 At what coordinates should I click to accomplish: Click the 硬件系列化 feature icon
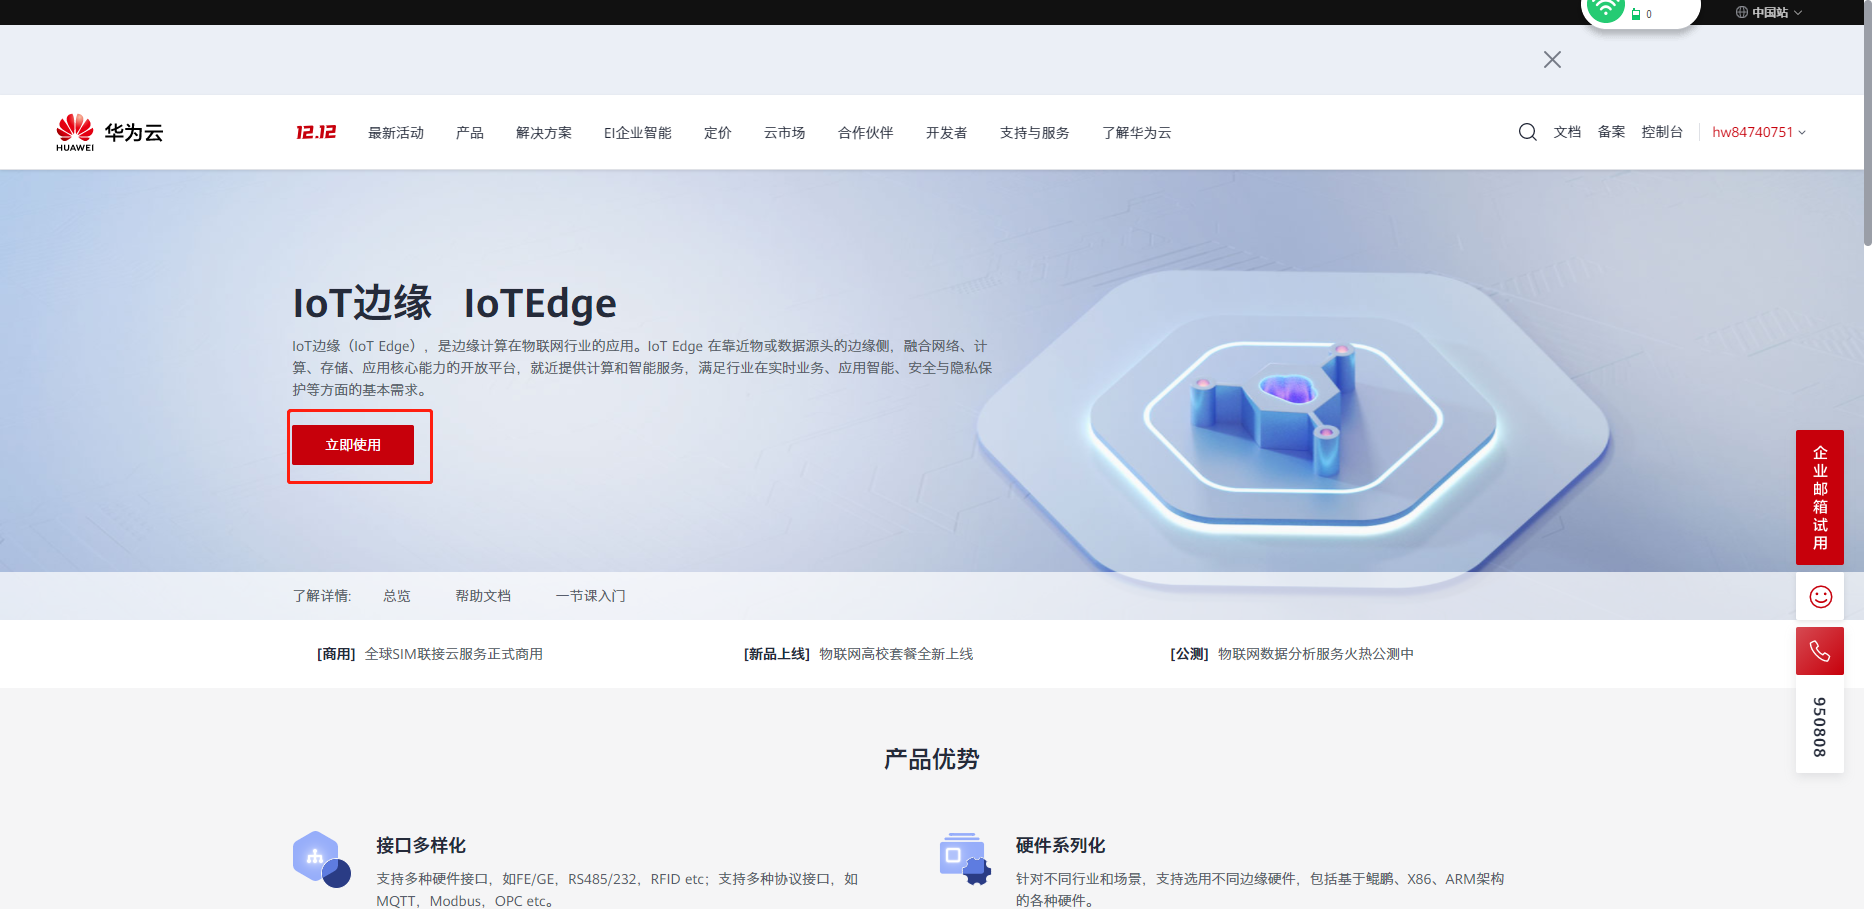[964, 858]
